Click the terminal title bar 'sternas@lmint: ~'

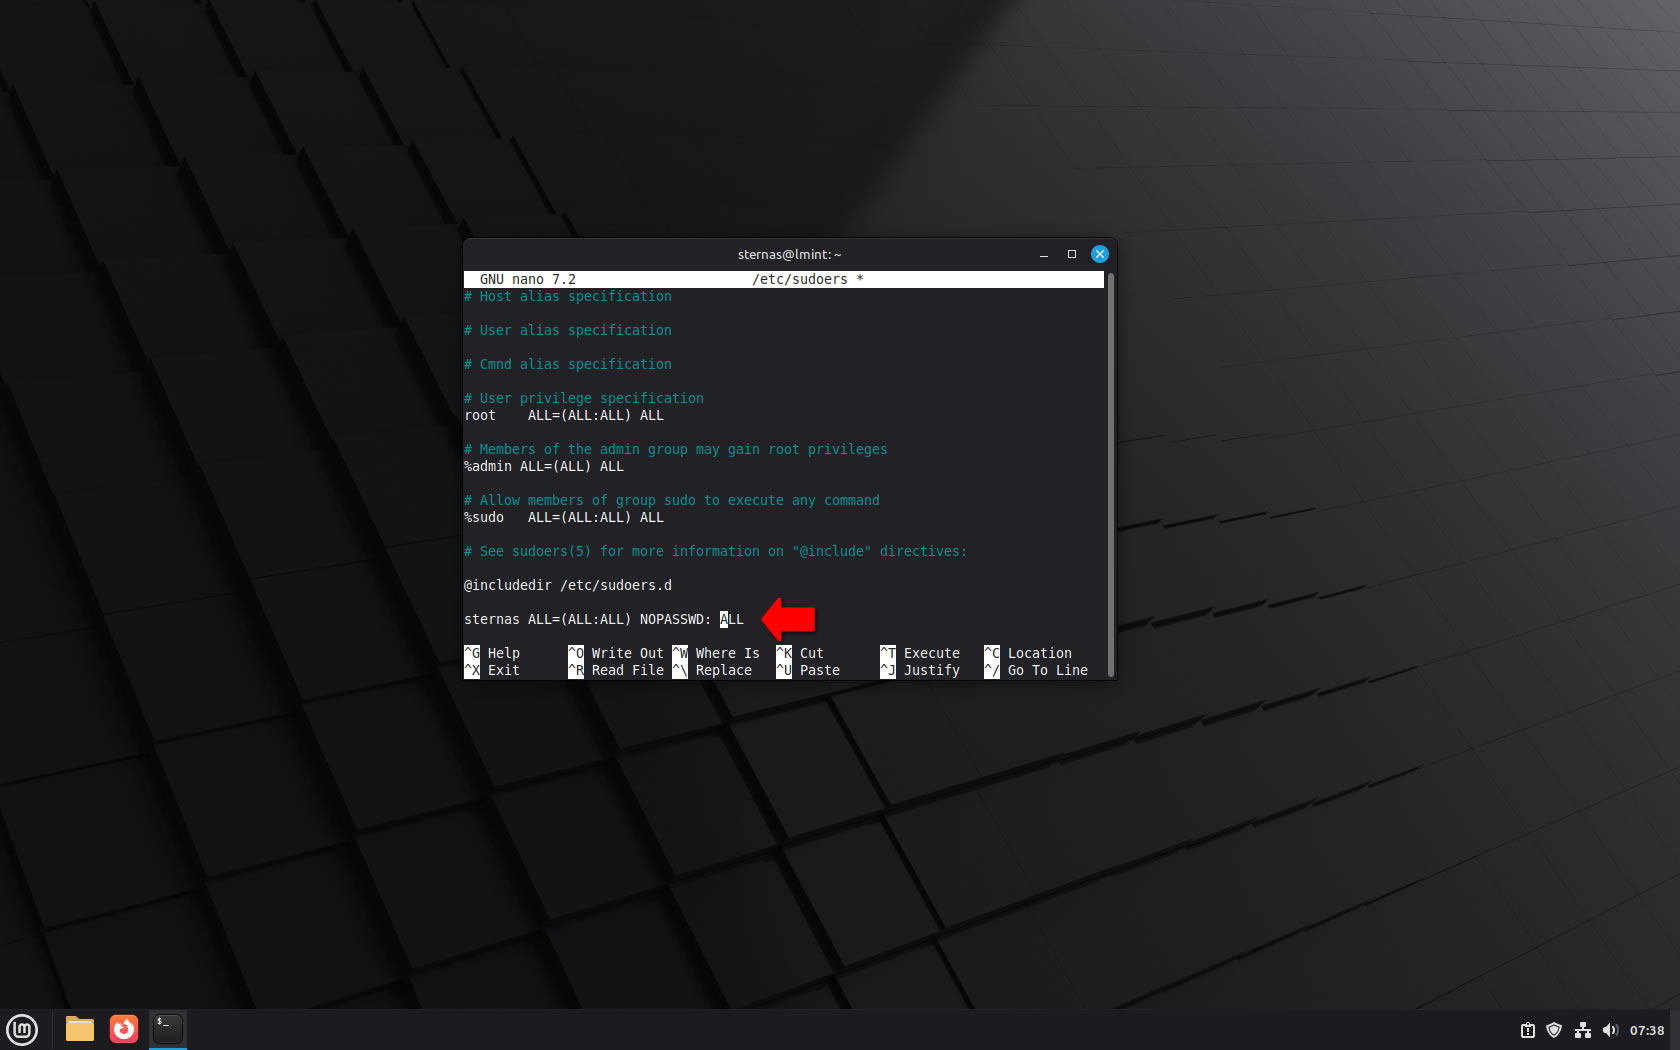[x=789, y=255]
